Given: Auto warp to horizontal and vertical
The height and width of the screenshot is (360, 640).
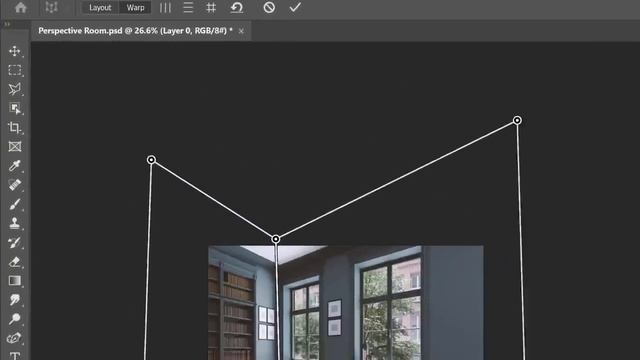Looking at the screenshot, I should point(211,7).
